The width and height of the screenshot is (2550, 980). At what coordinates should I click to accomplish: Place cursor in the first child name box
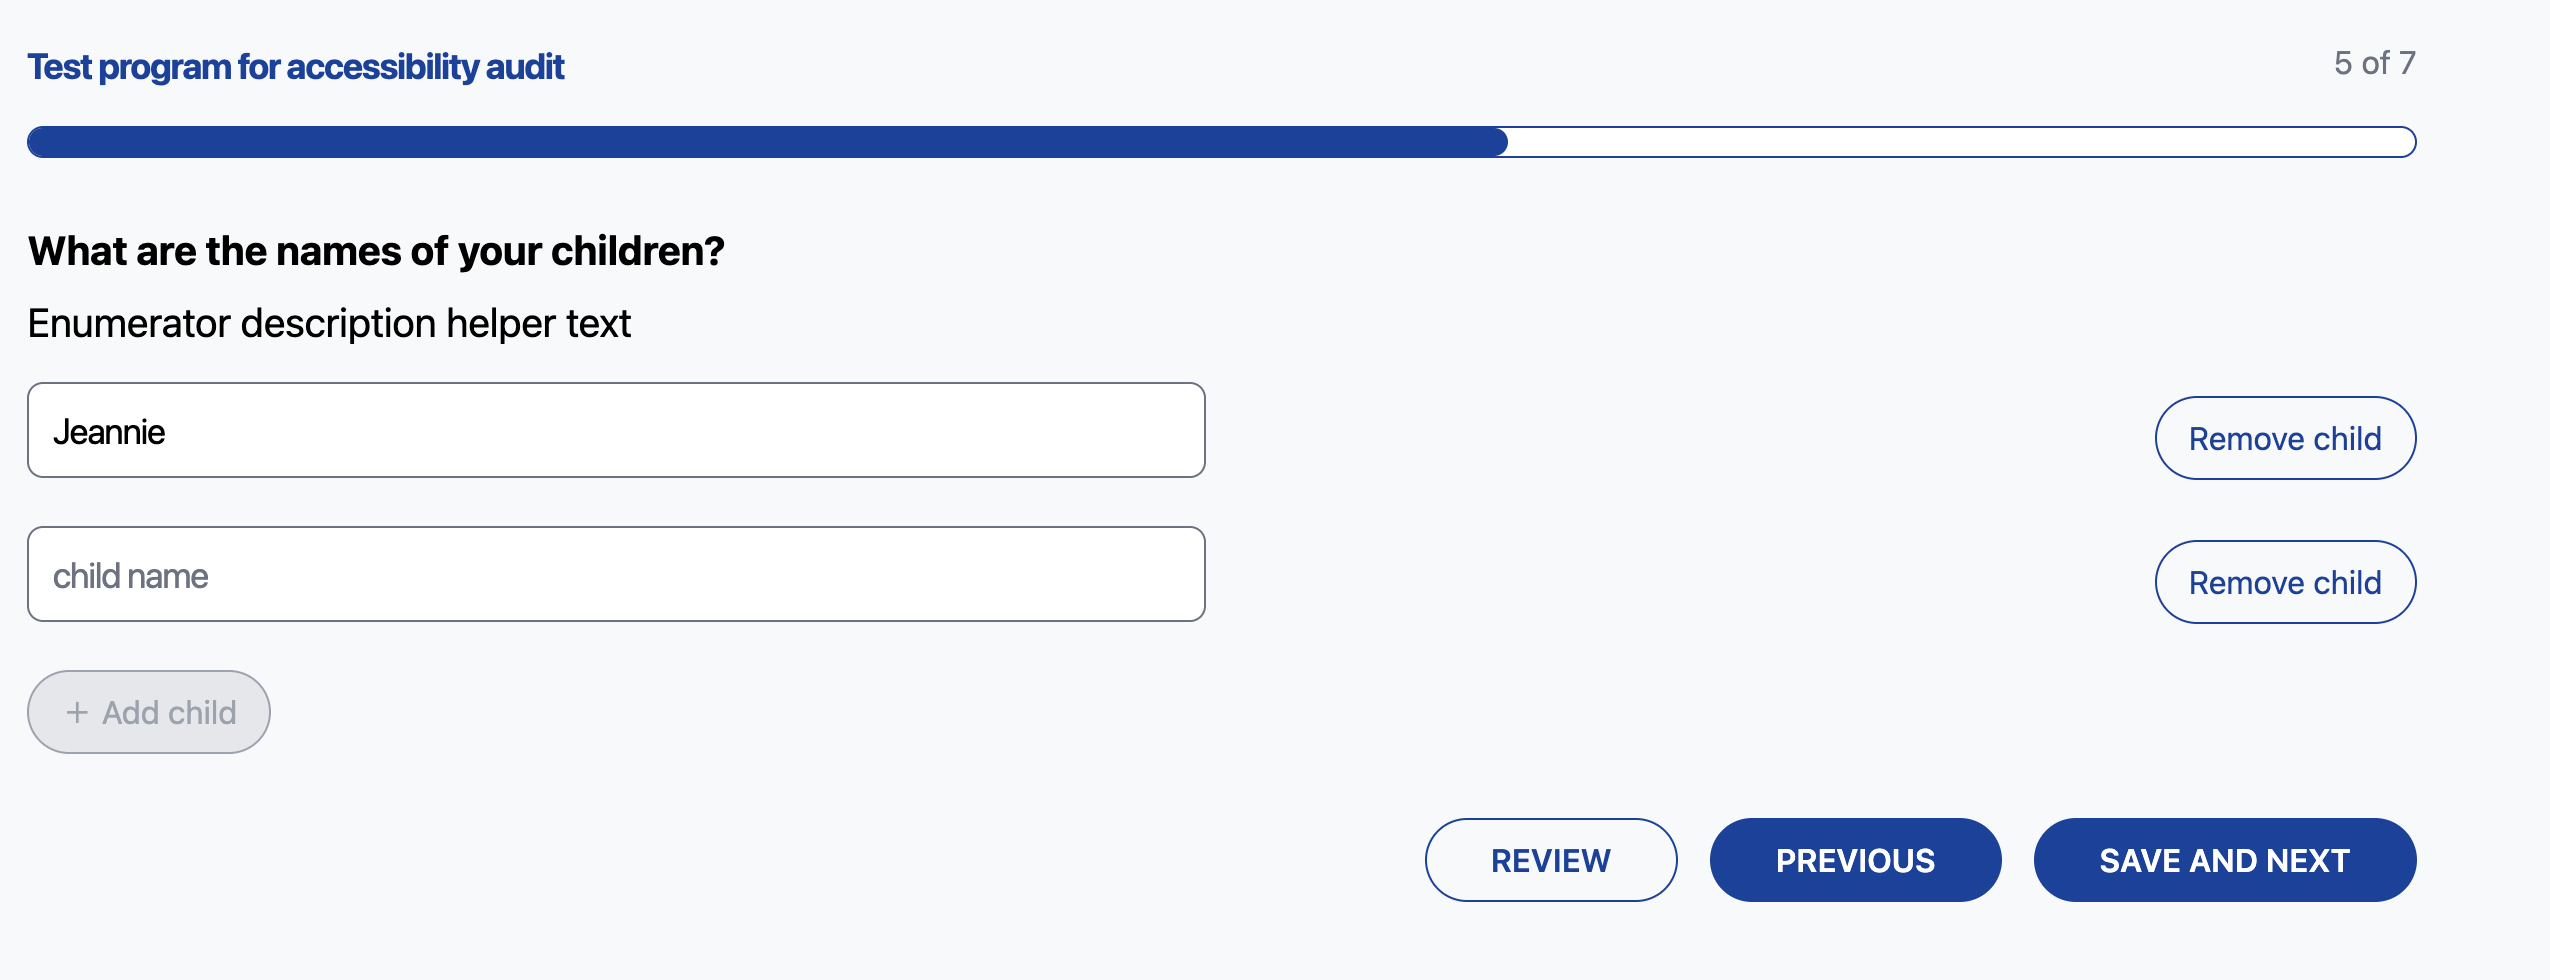pos(615,430)
